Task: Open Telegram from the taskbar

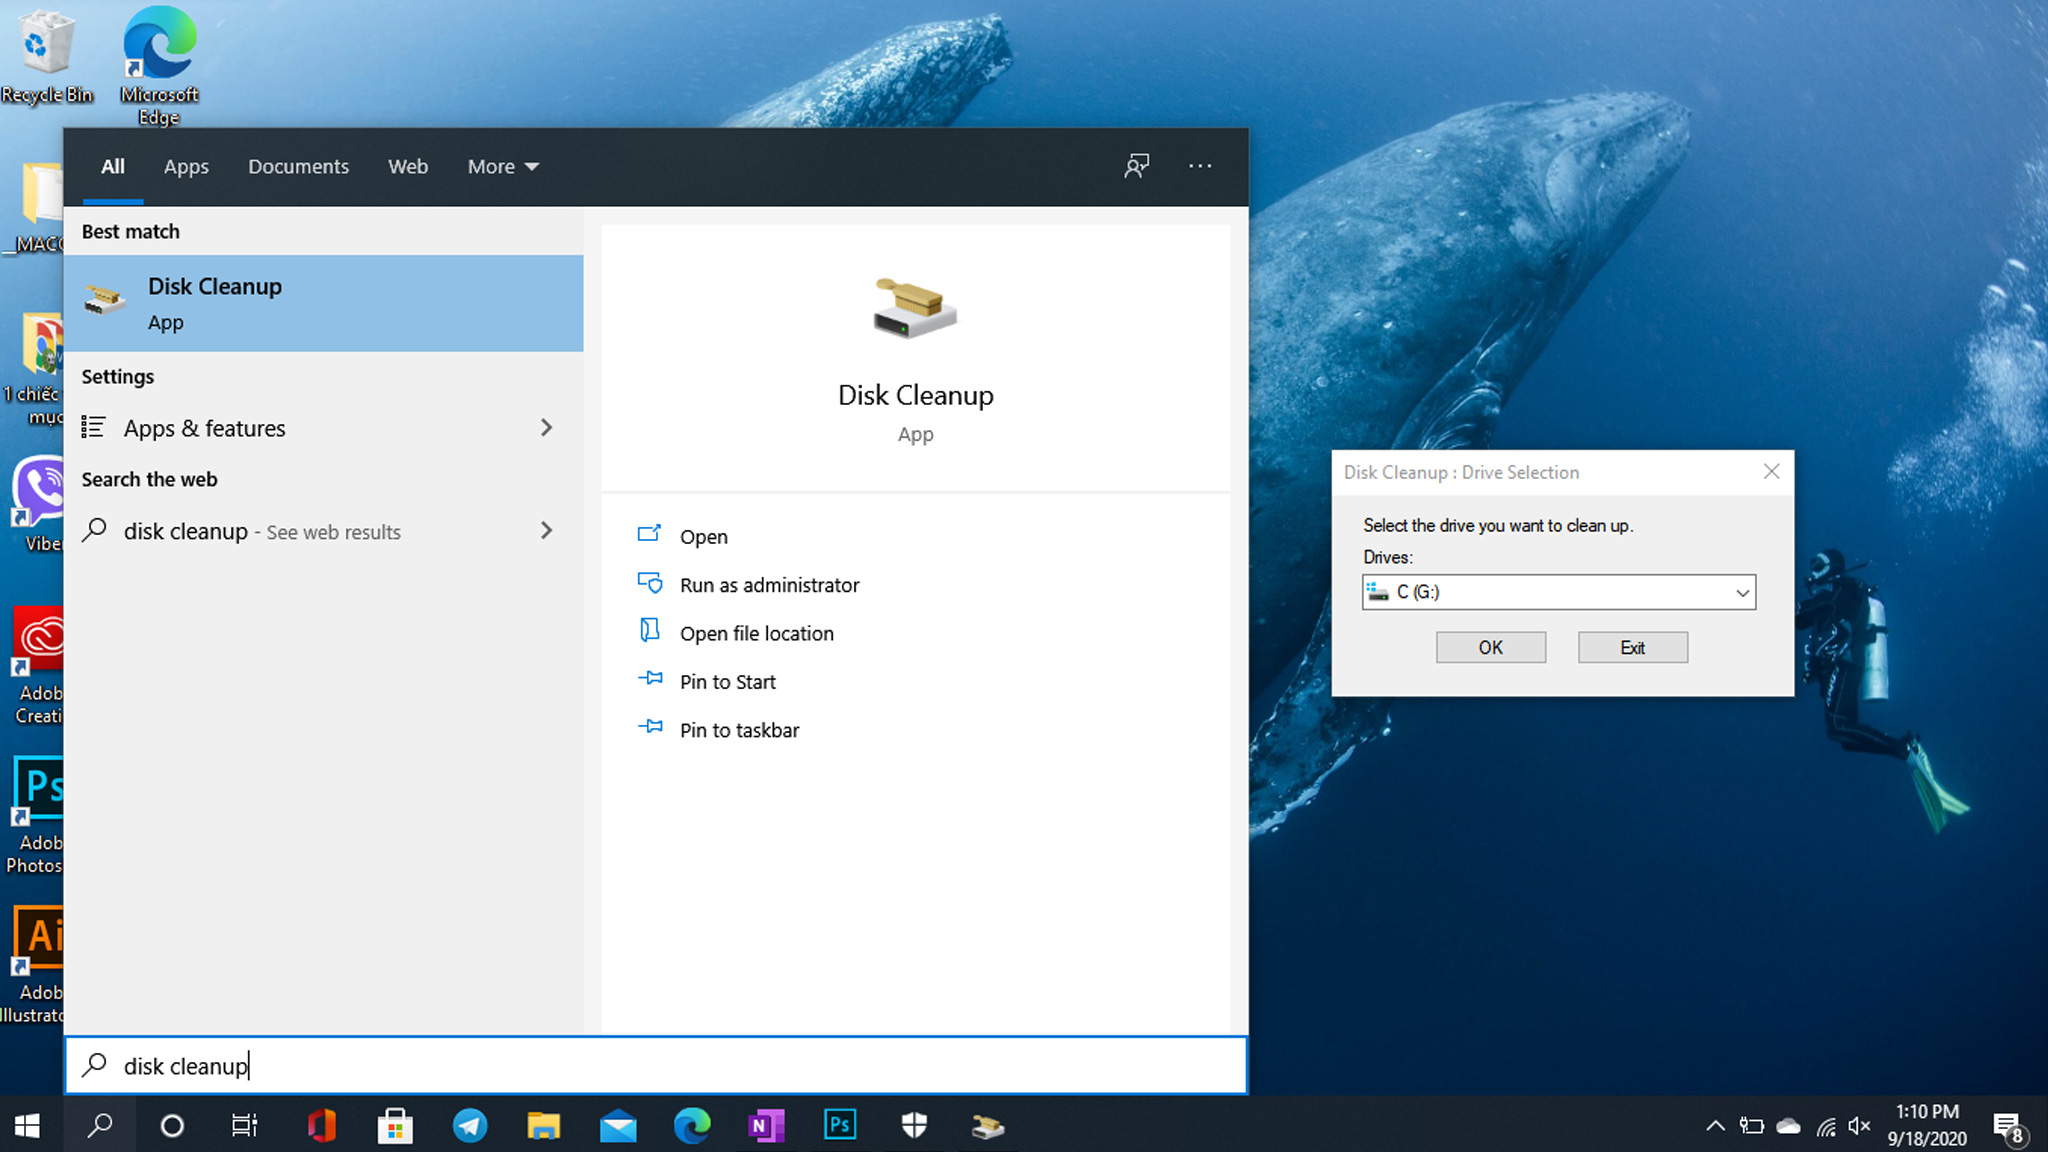Action: [x=470, y=1126]
